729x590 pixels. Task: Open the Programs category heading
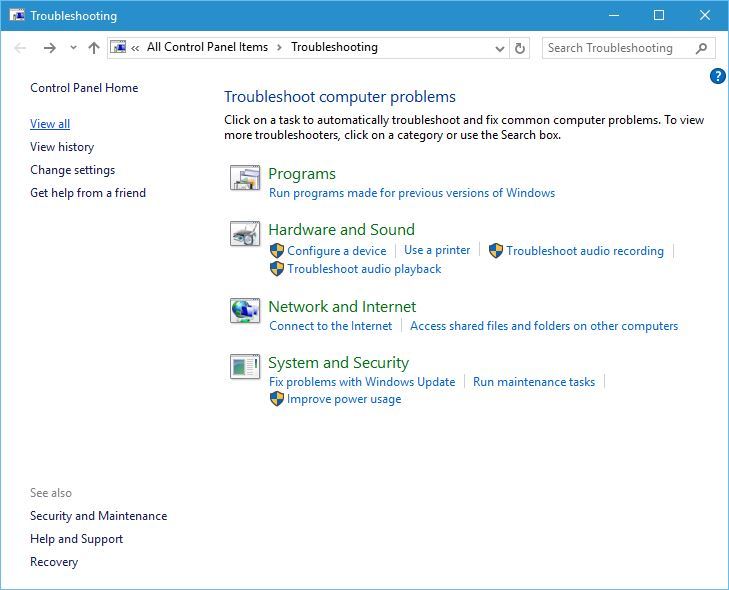(302, 174)
